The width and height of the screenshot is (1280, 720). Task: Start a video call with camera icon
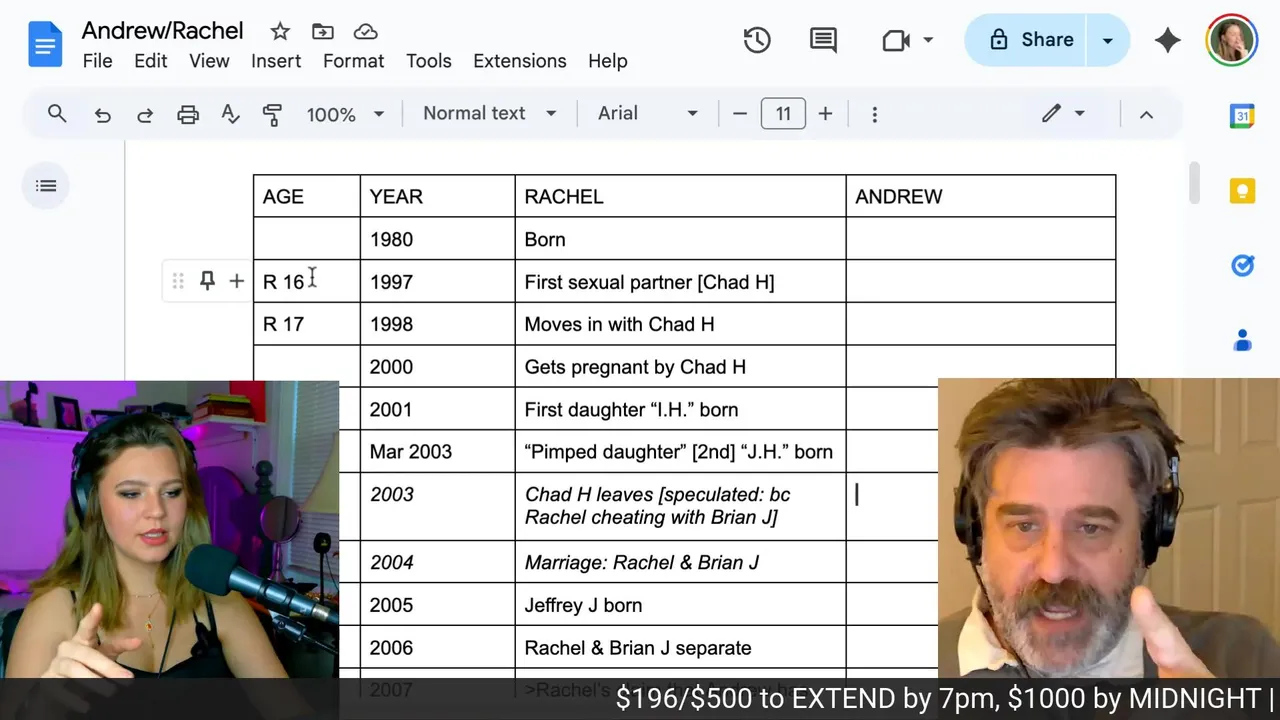(896, 40)
